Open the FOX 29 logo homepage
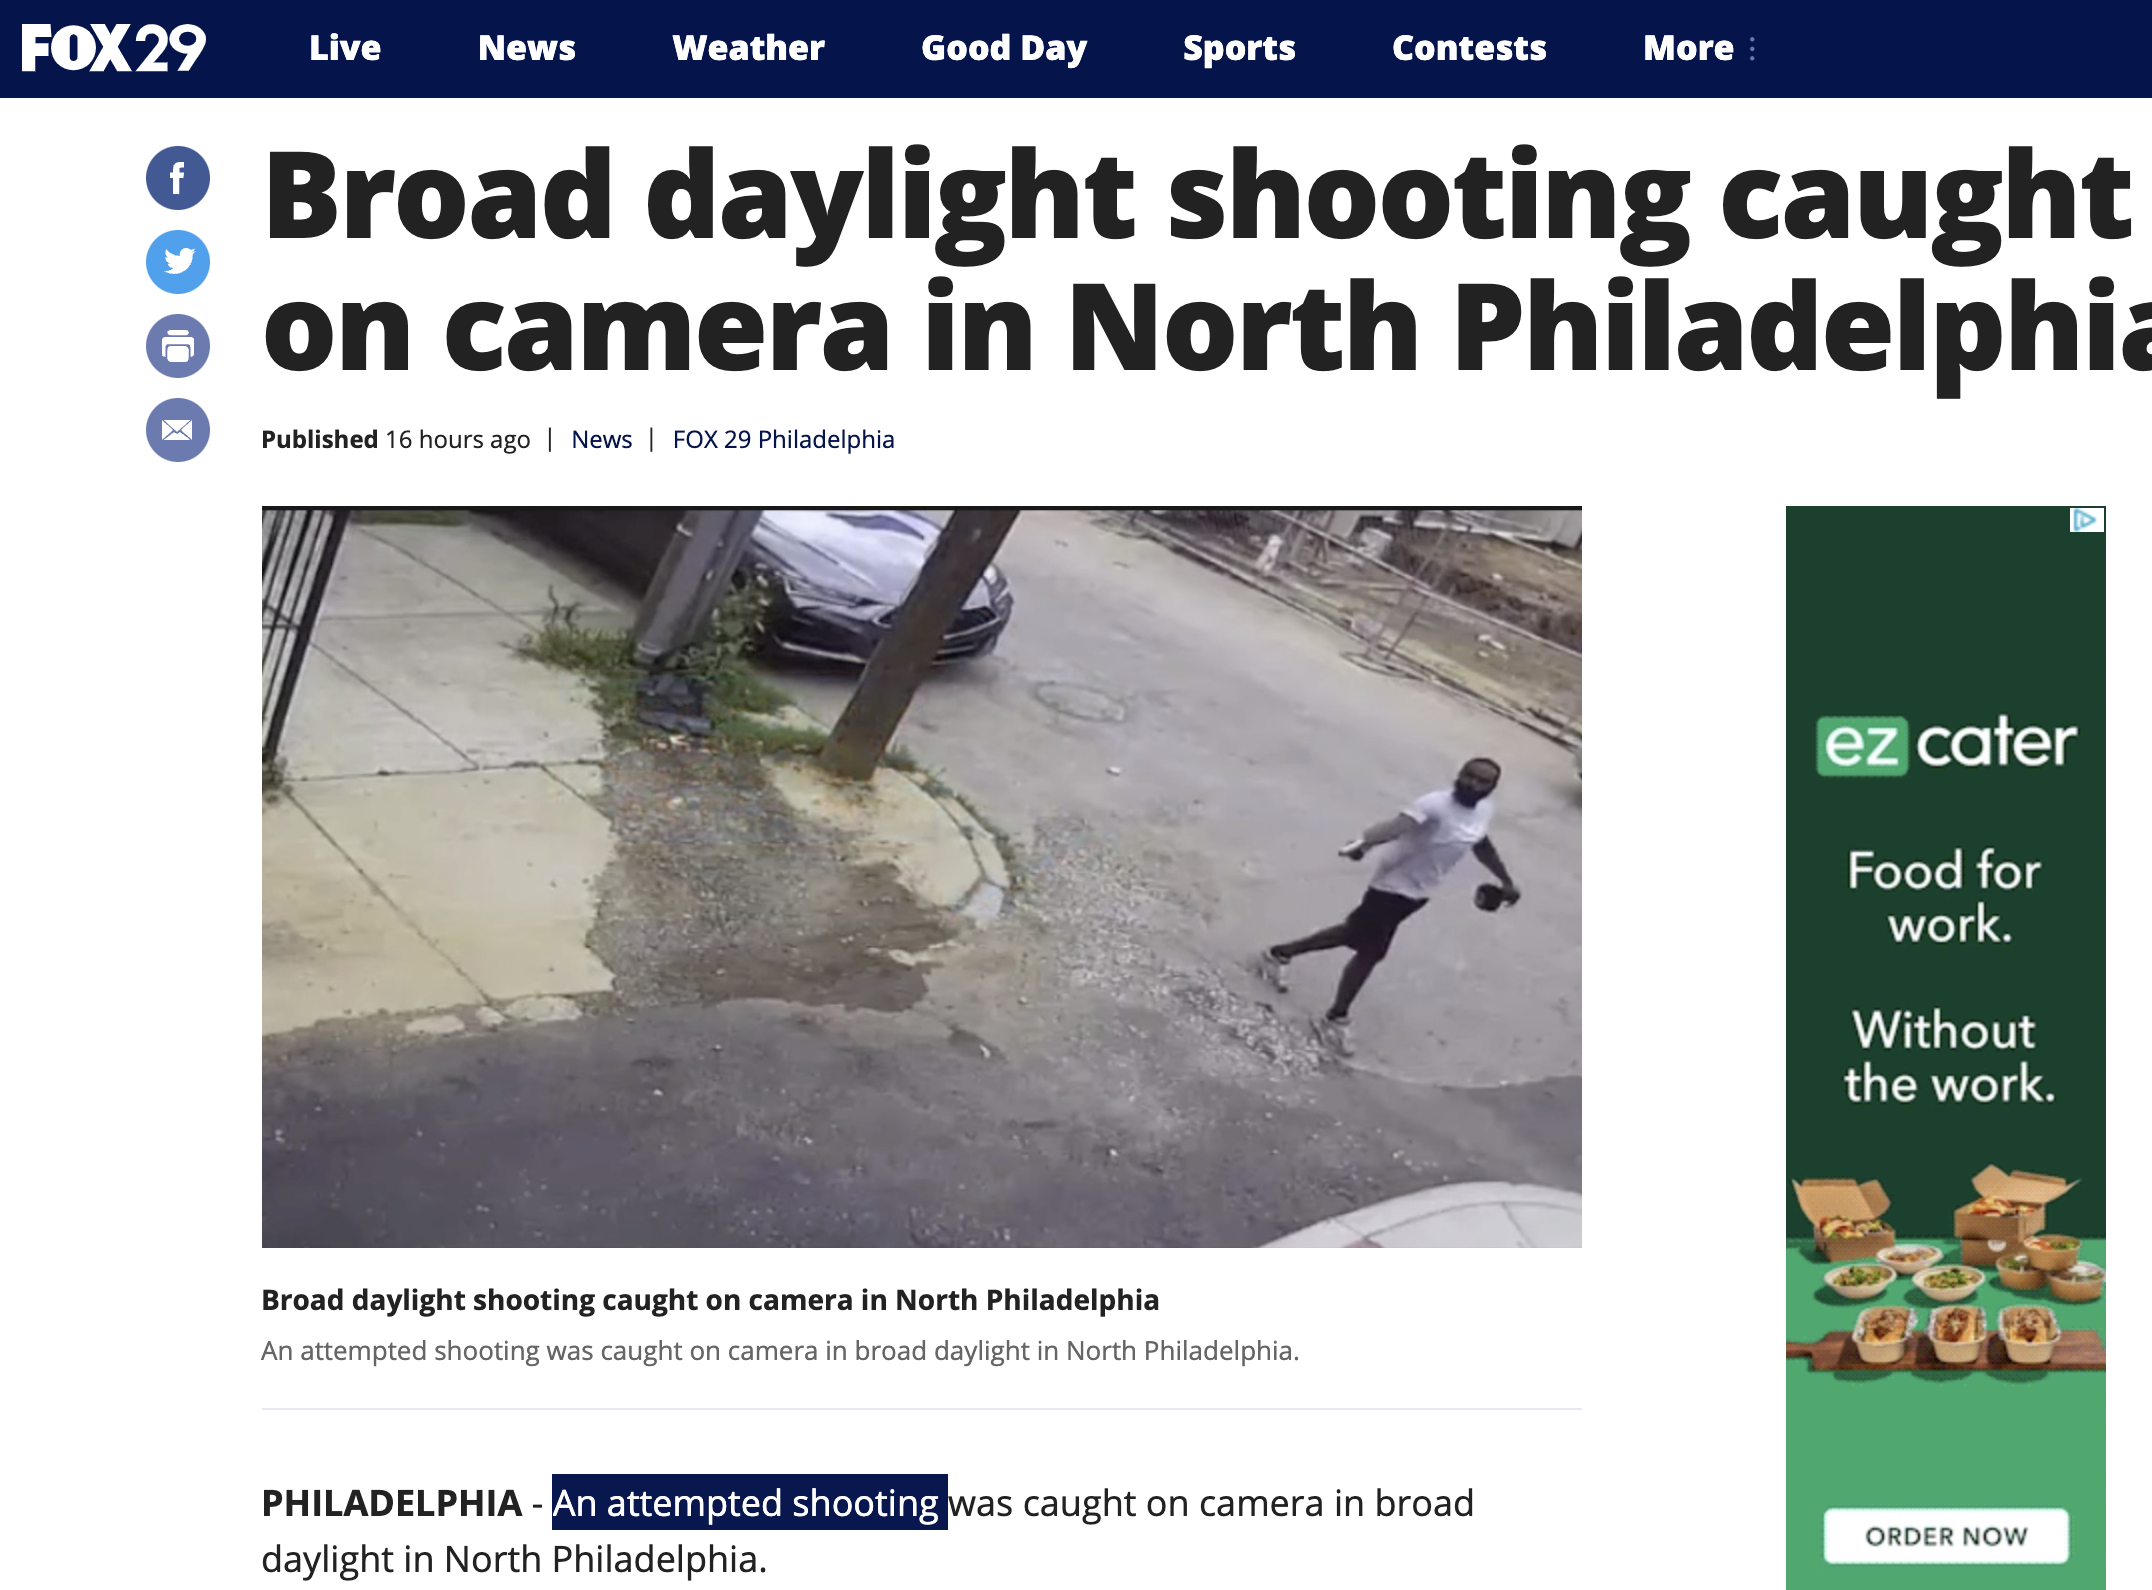2152x1590 pixels. tap(113, 48)
